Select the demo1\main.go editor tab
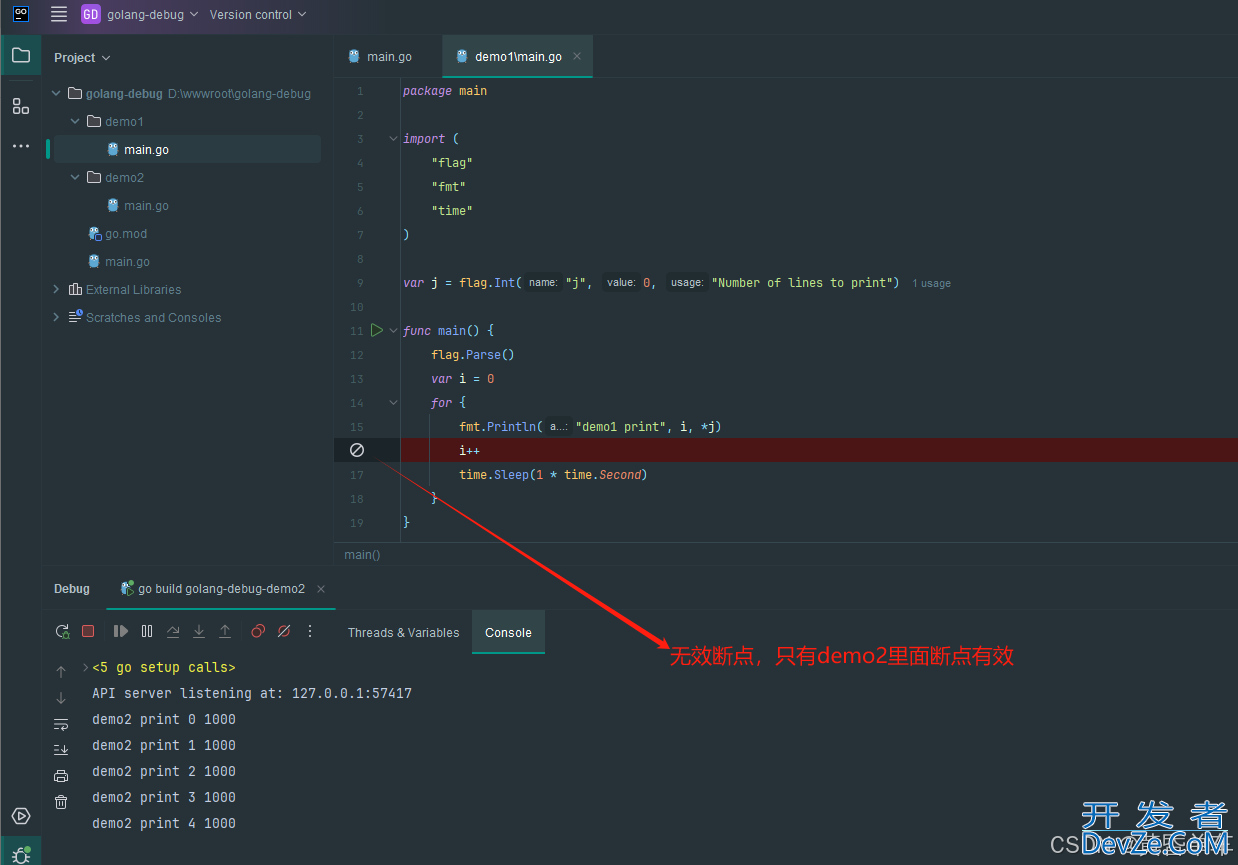 point(518,56)
